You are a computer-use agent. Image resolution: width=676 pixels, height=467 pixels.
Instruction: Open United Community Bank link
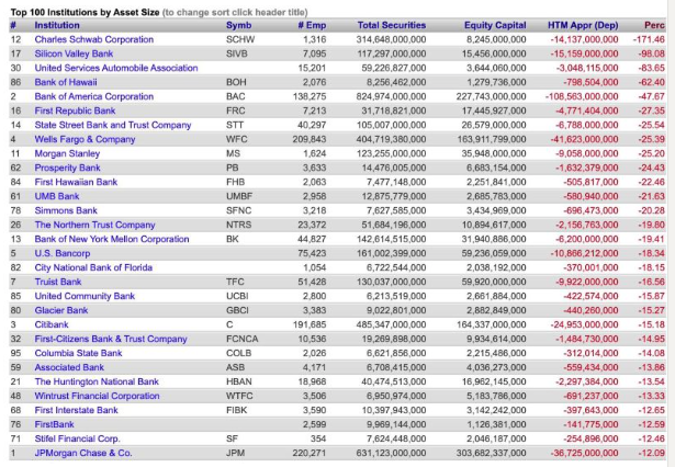click(84, 296)
